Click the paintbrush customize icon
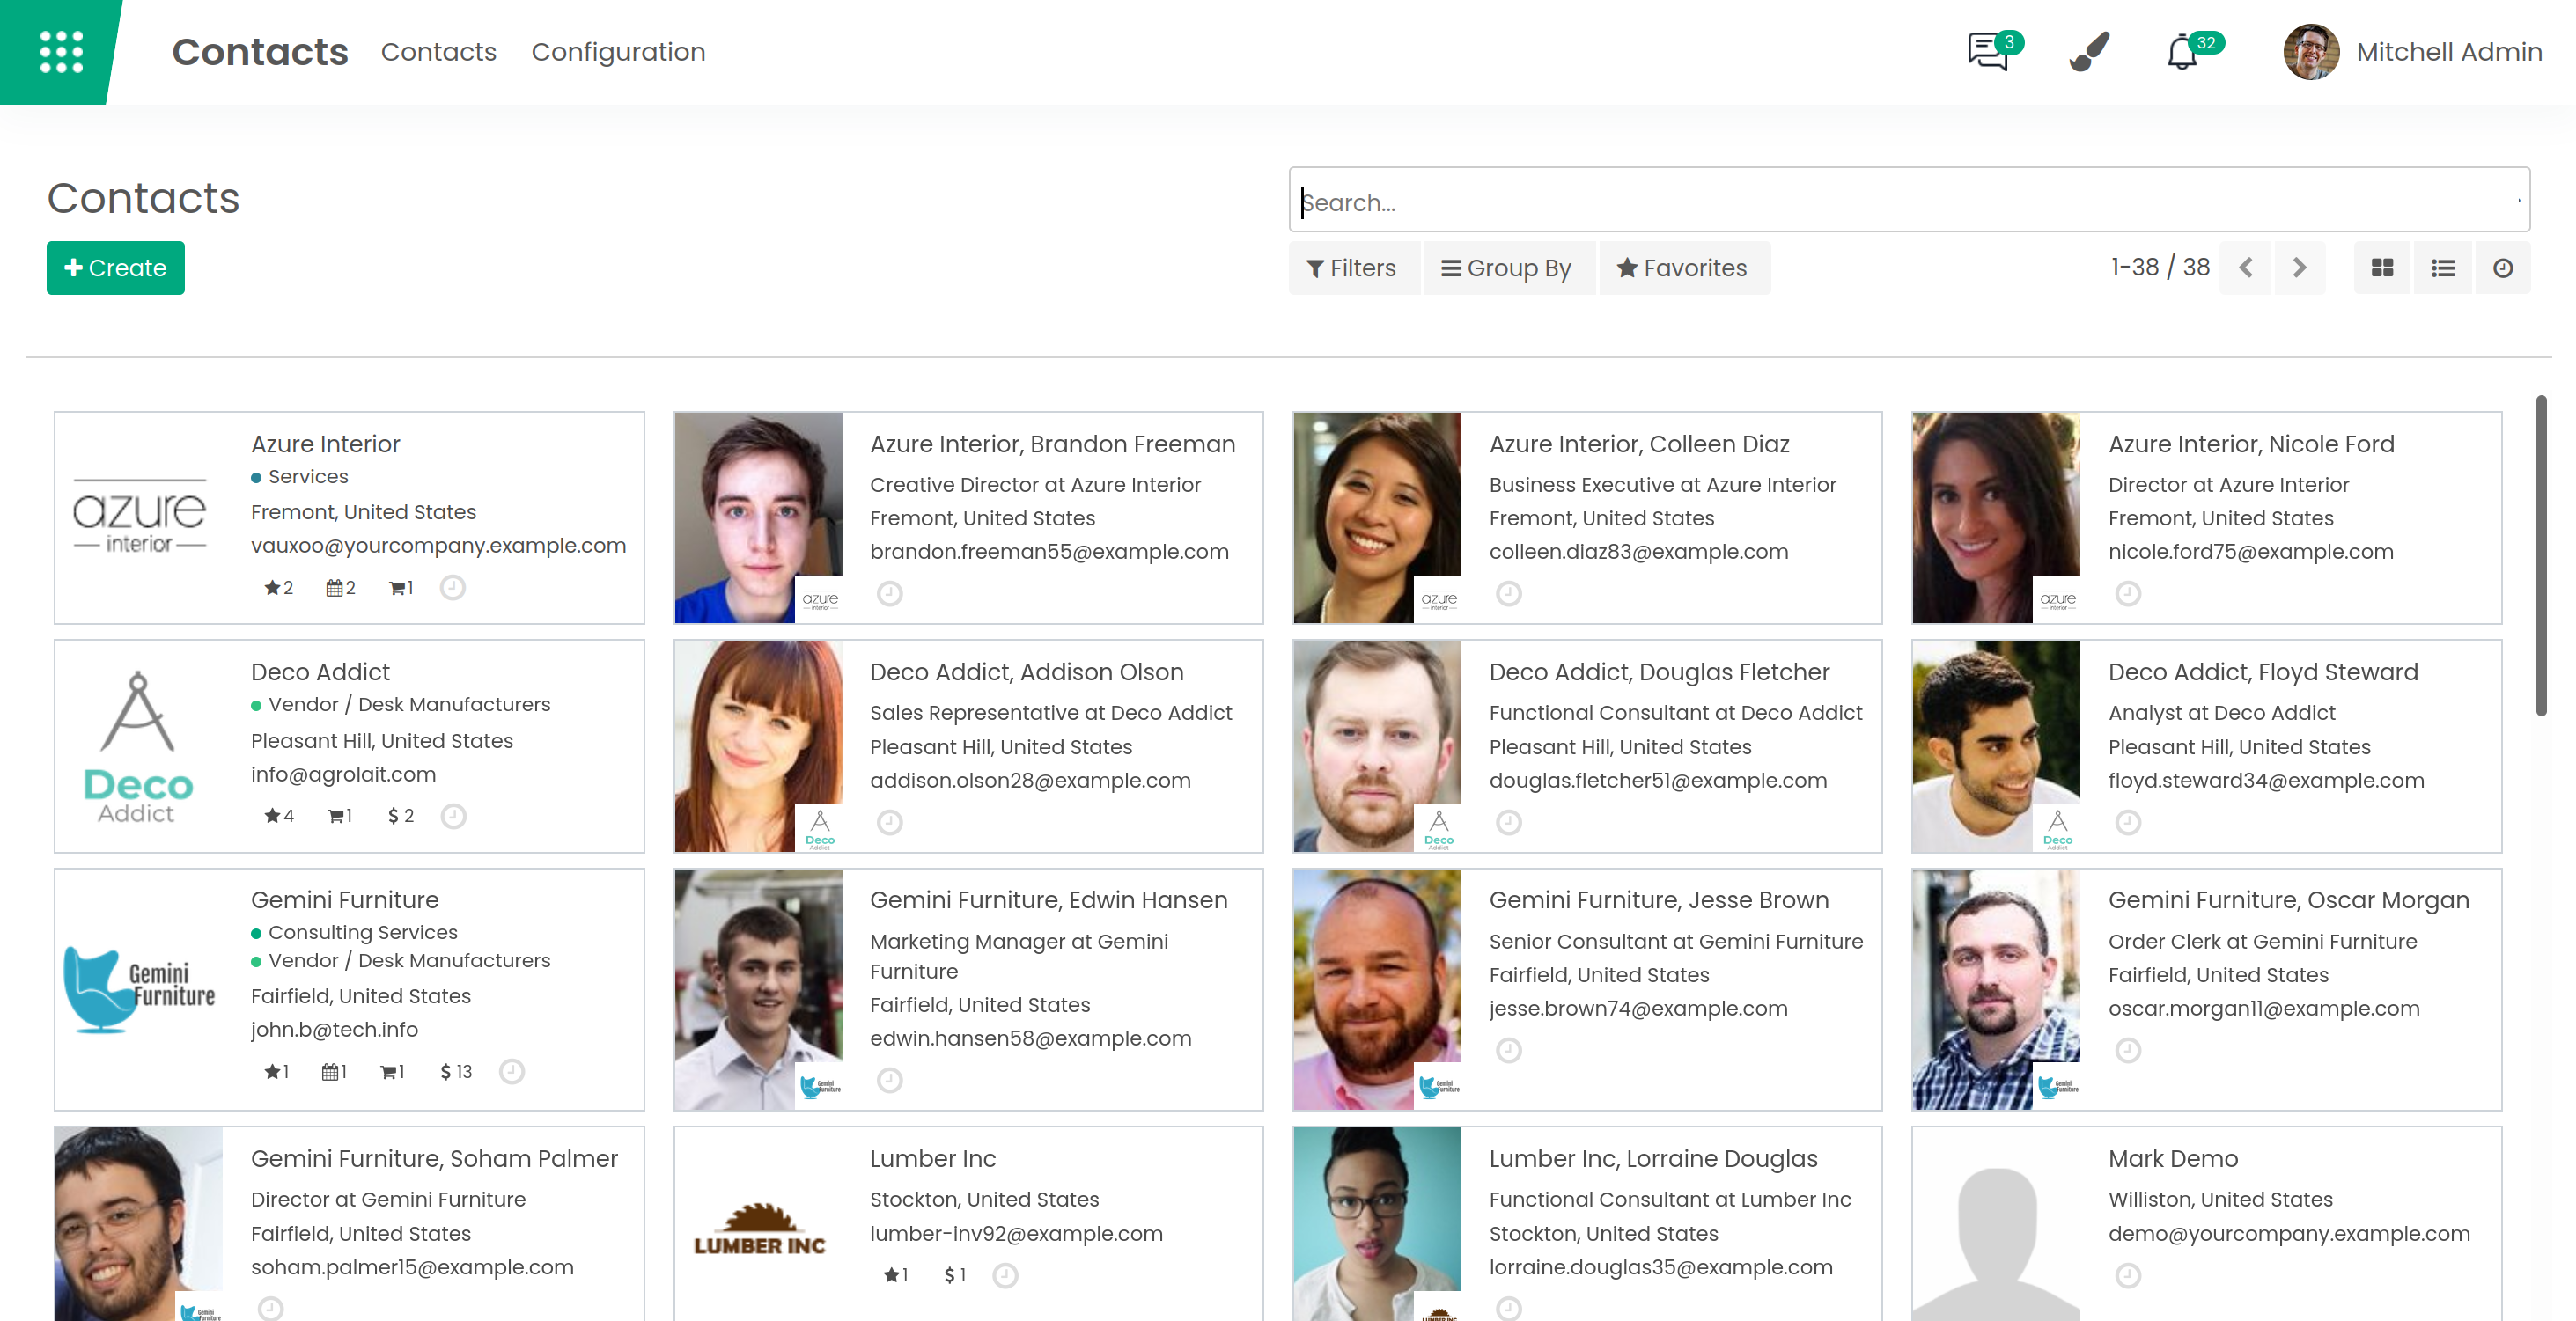The image size is (2576, 1321). coord(2089,52)
